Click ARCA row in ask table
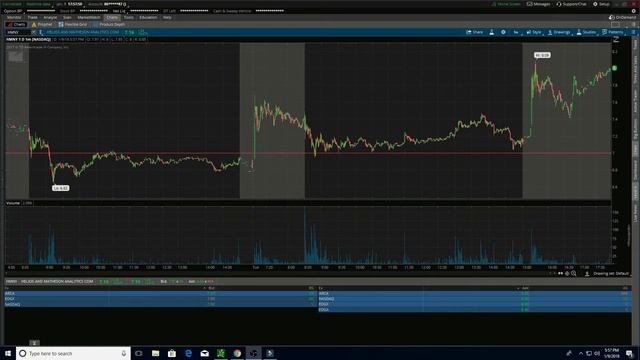640x360 pixels. pyautogui.click(x=474, y=293)
